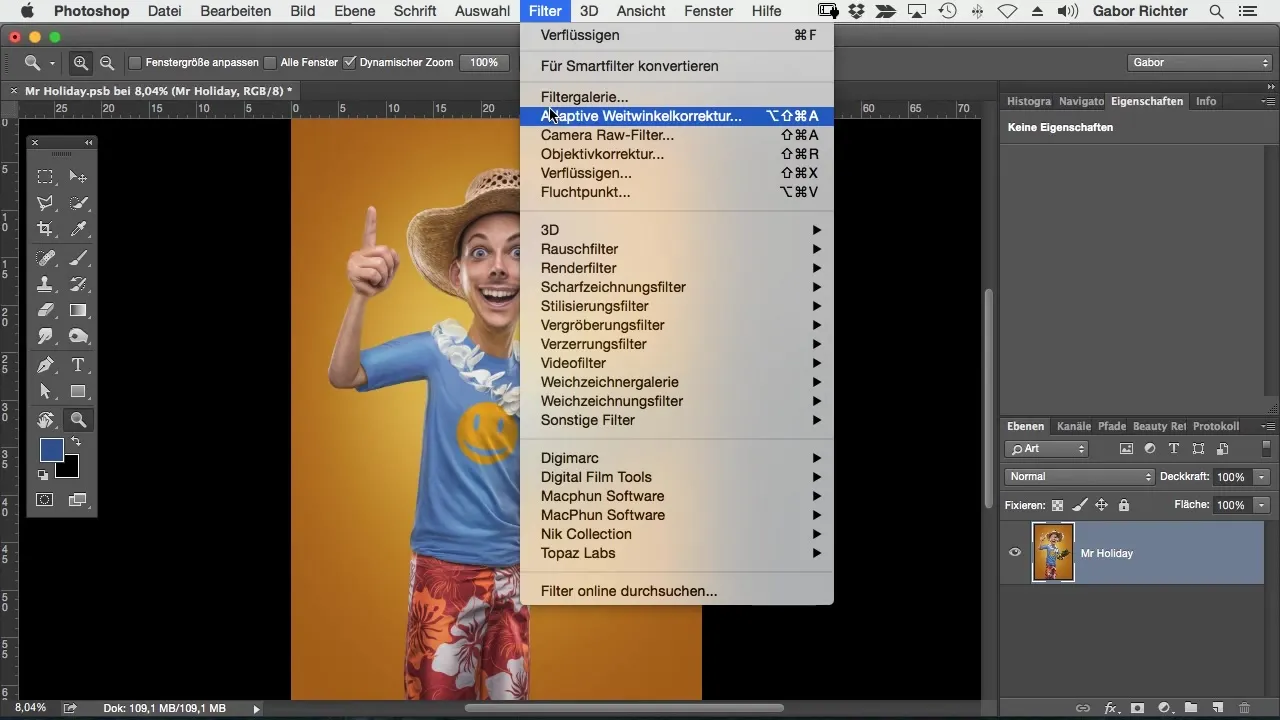Open the Normal blend mode dropdown
This screenshot has height=720, width=1280.
tap(1079, 477)
